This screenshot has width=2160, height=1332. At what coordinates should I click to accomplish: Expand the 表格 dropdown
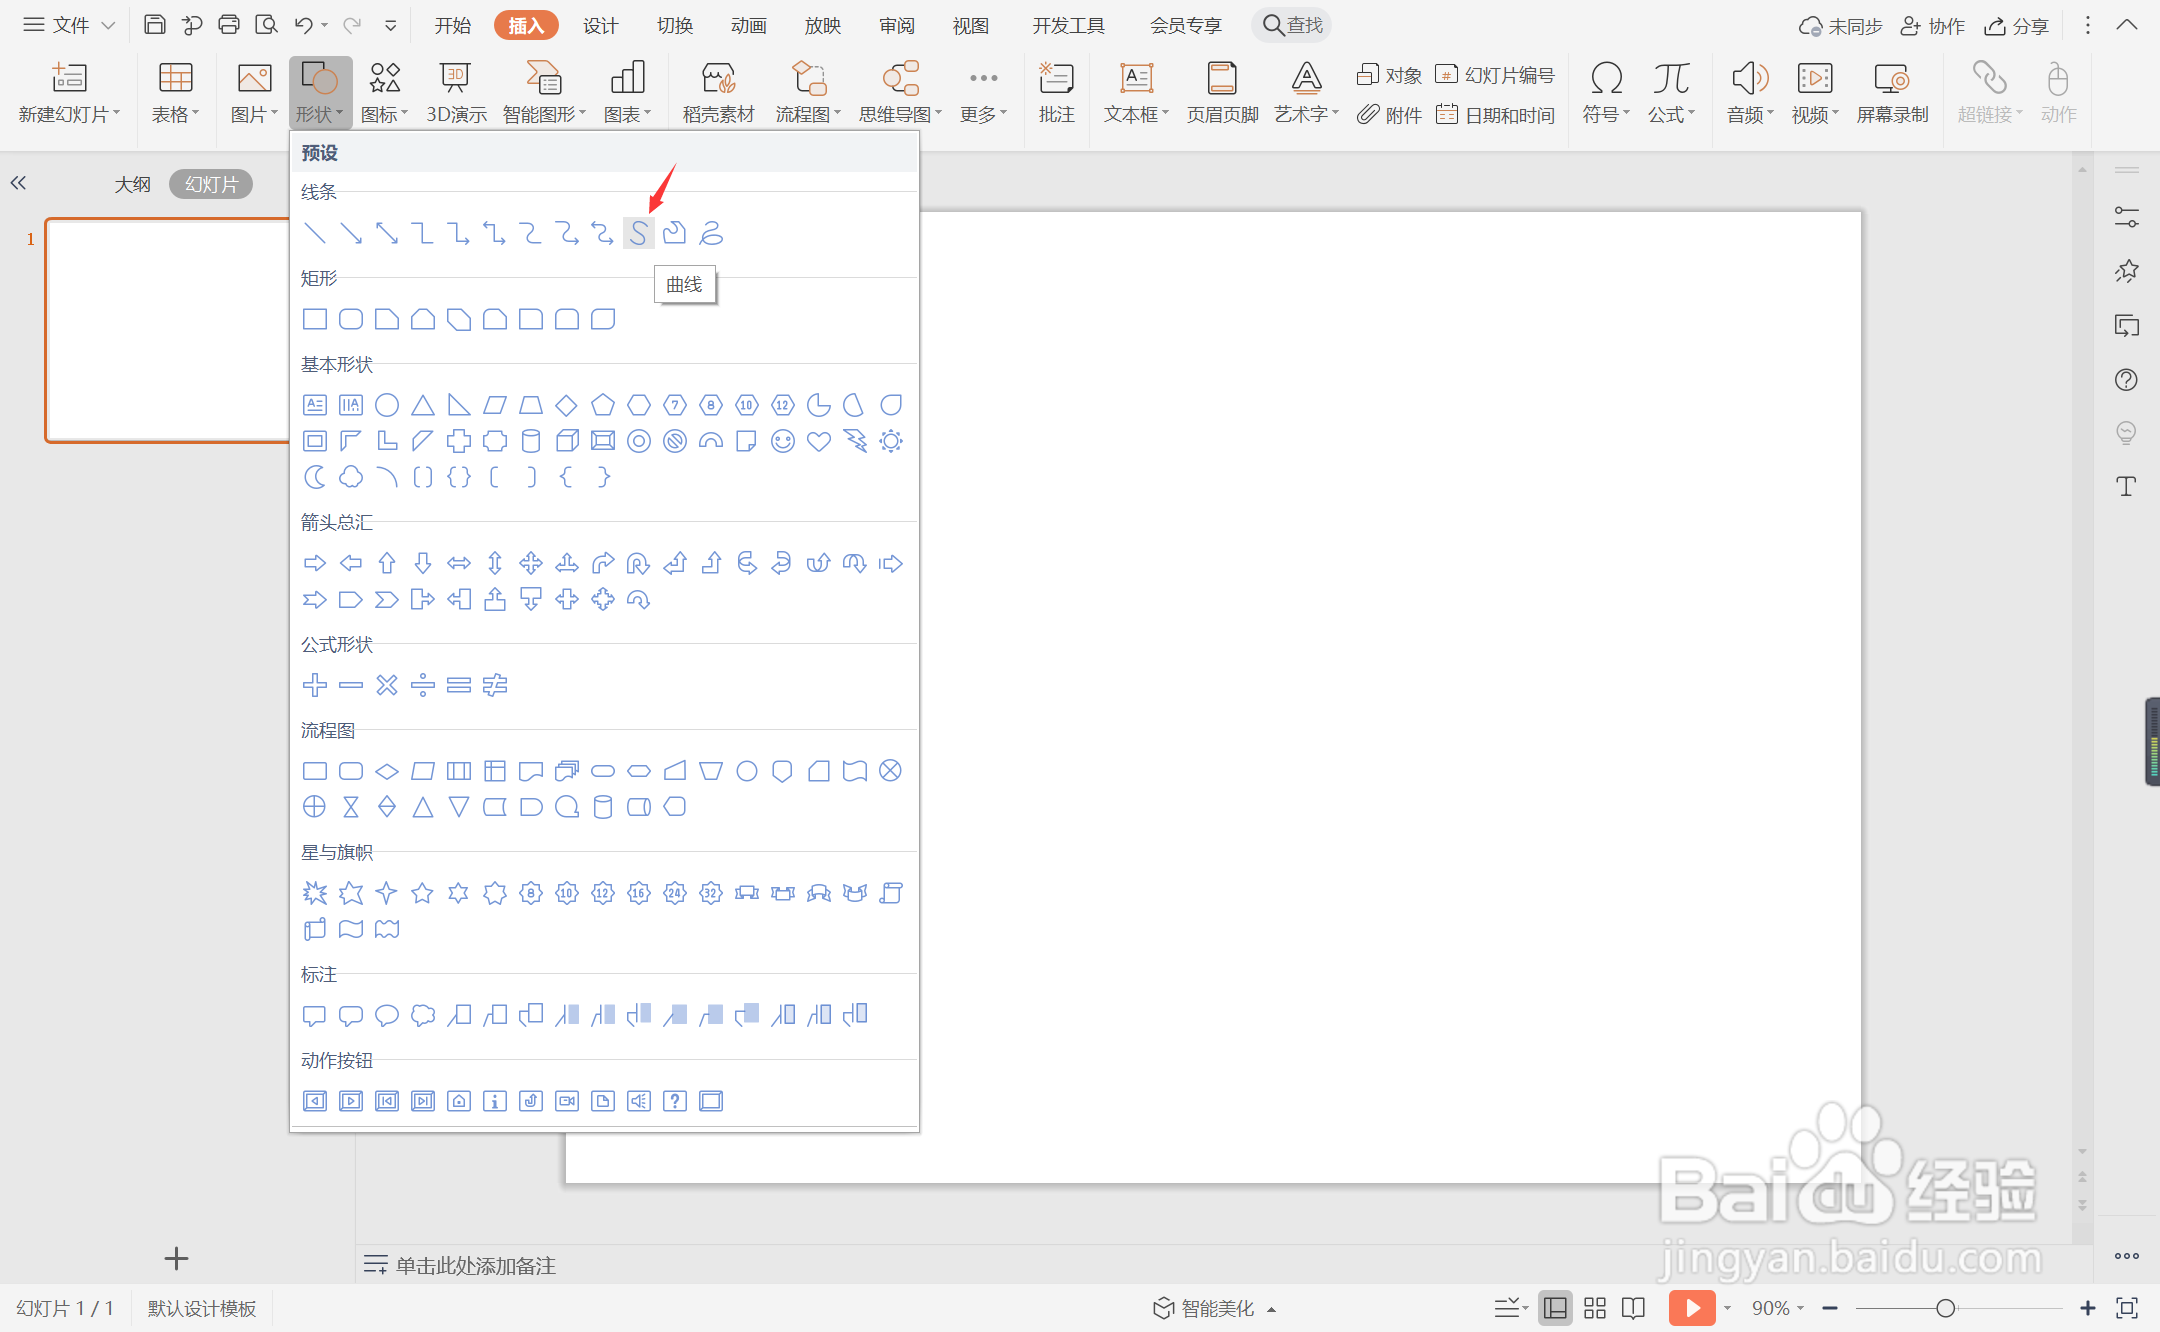[x=176, y=115]
